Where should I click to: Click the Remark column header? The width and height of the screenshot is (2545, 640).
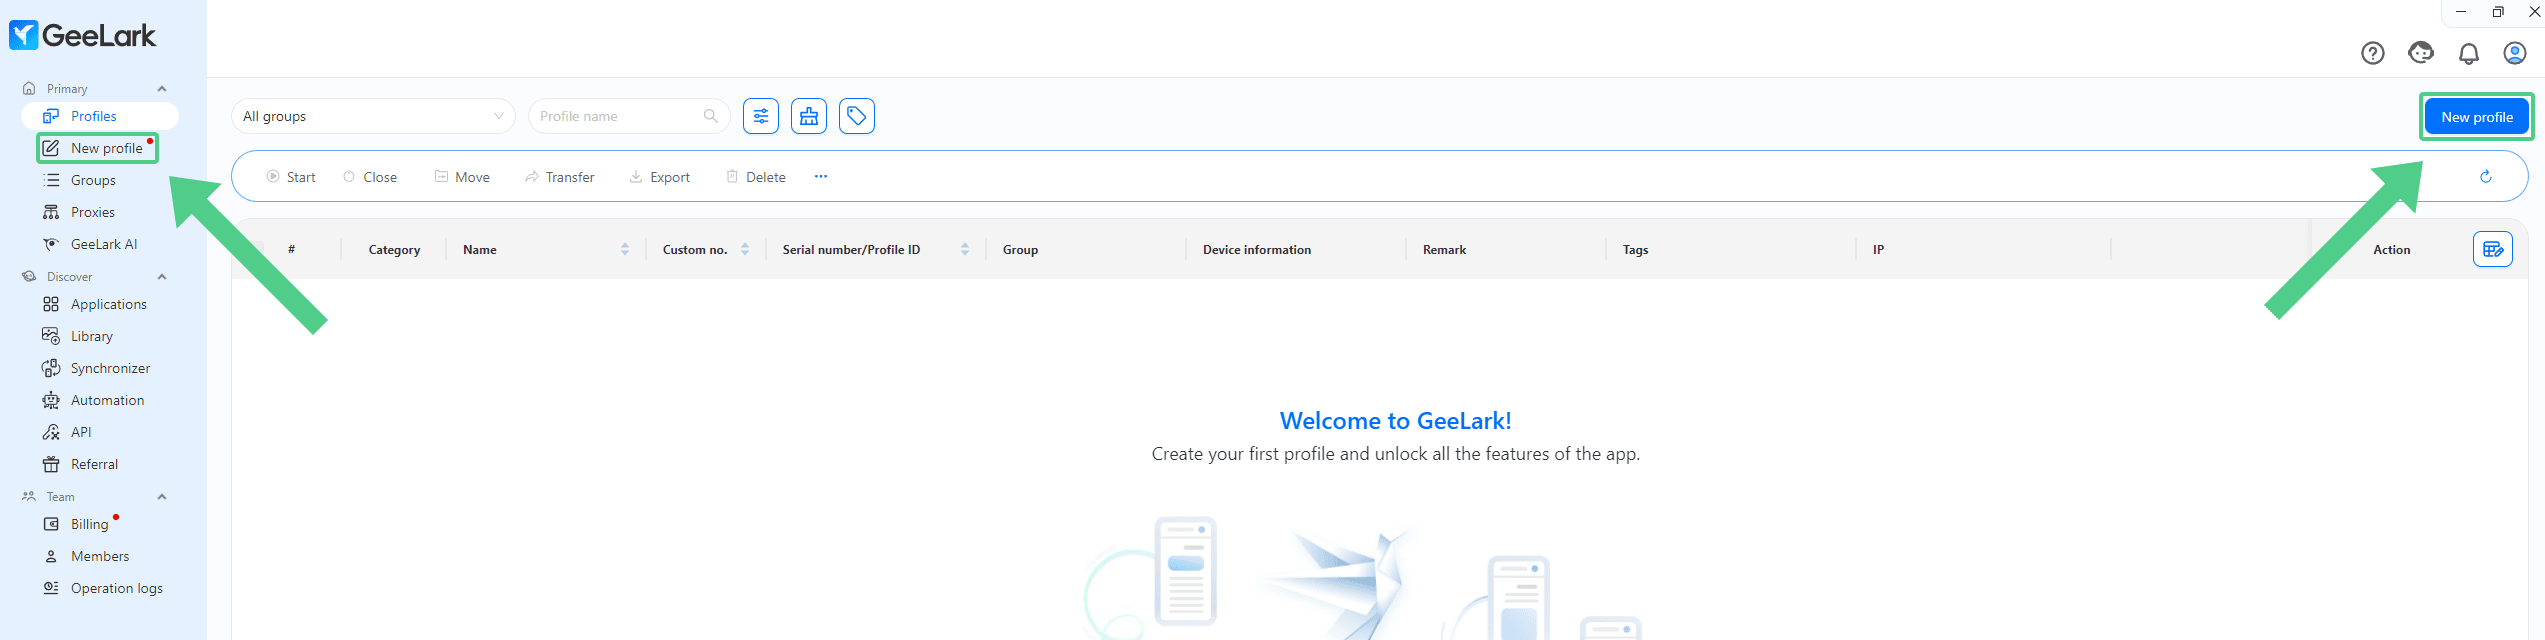point(1444,250)
